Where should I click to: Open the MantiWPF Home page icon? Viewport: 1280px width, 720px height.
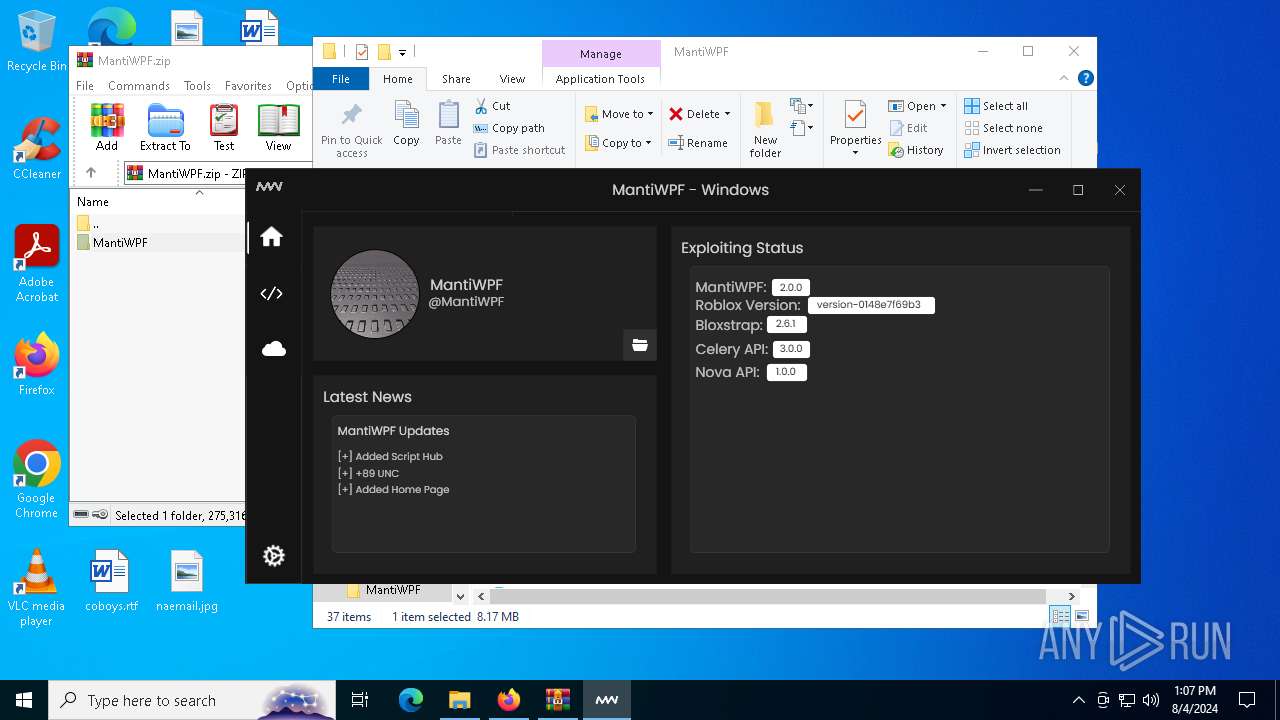pyautogui.click(x=271, y=237)
